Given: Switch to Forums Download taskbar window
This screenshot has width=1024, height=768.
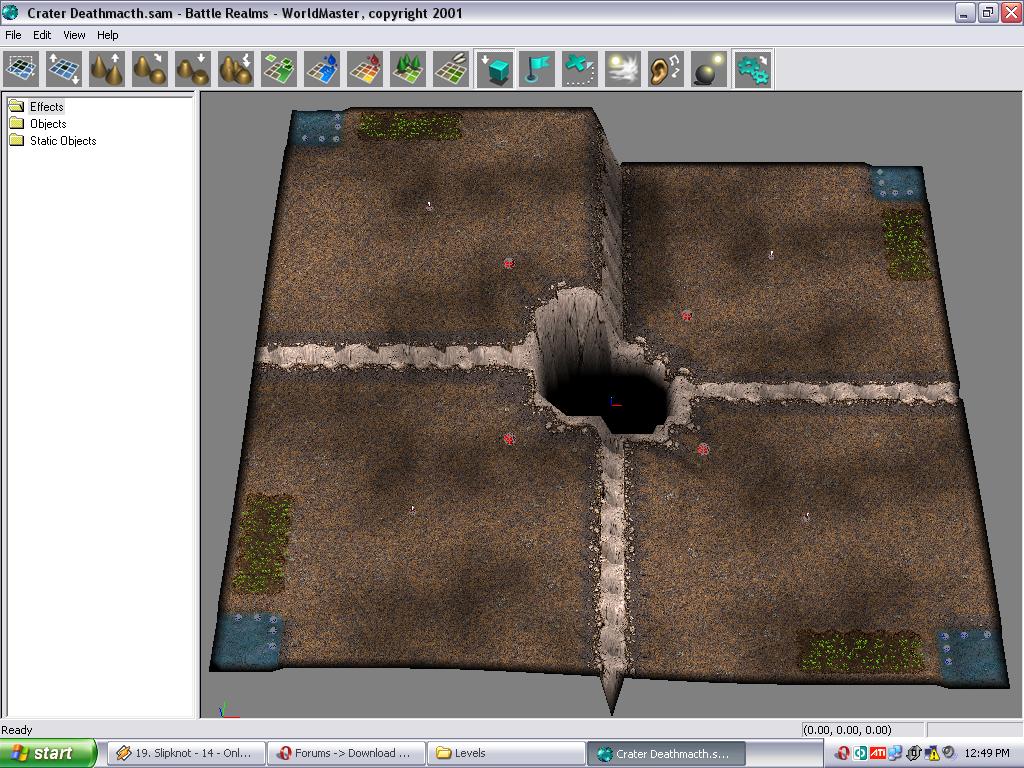Looking at the screenshot, I should click(346, 753).
